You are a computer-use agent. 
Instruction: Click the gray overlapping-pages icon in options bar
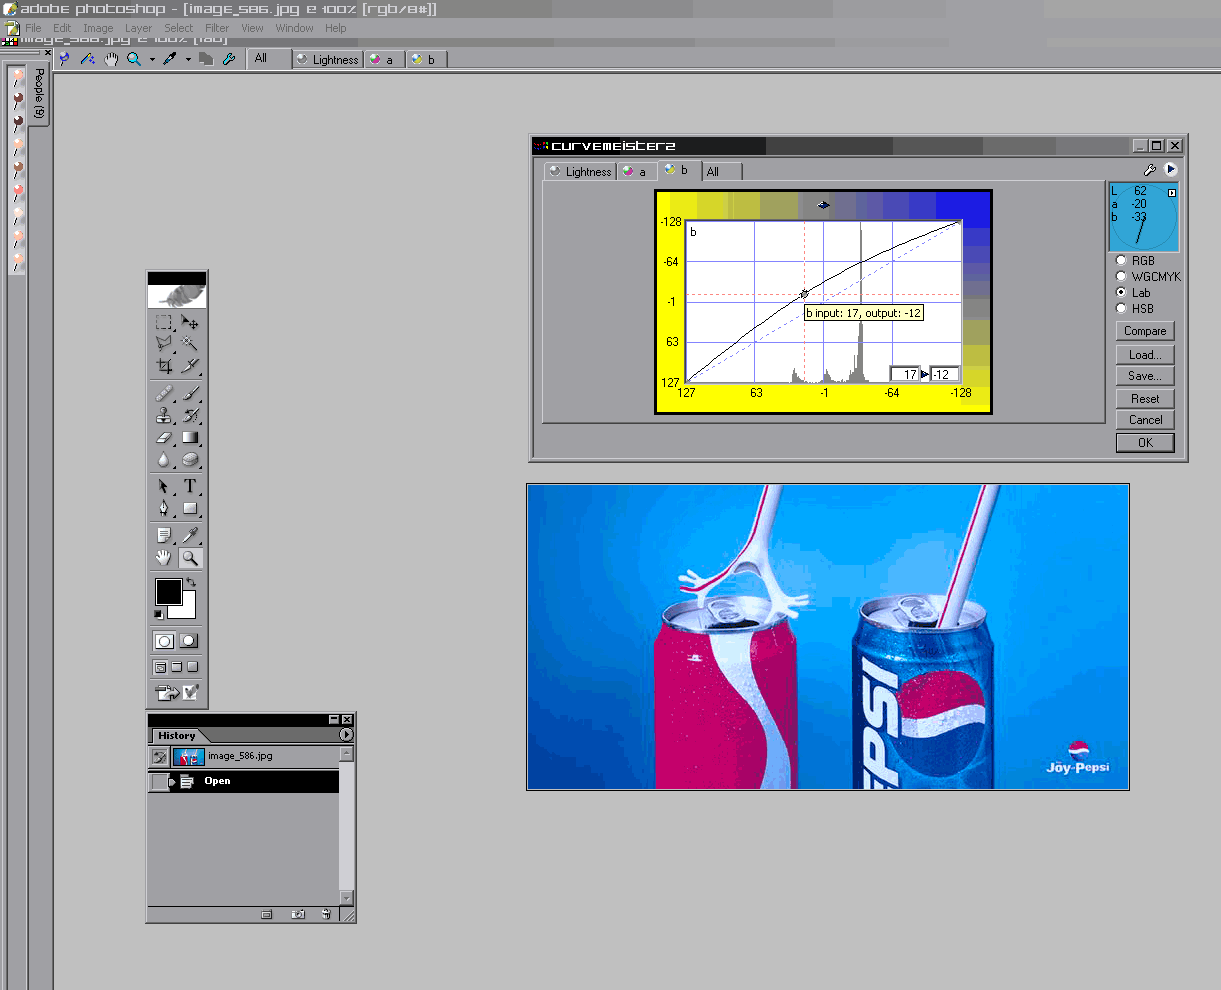206,59
